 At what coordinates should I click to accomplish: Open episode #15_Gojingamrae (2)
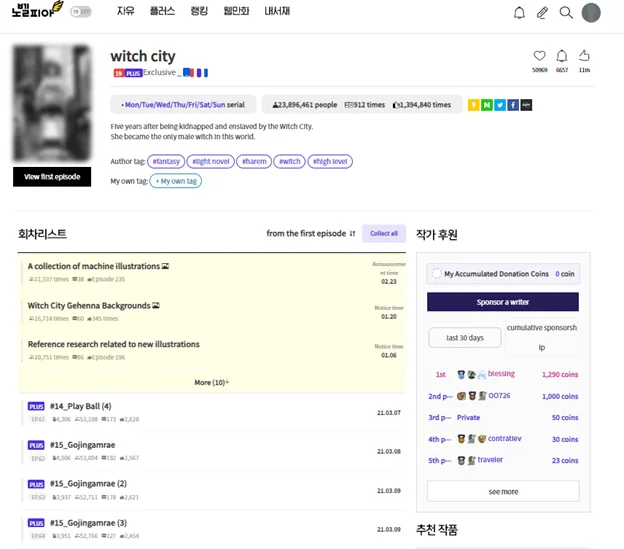pos(88,484)
